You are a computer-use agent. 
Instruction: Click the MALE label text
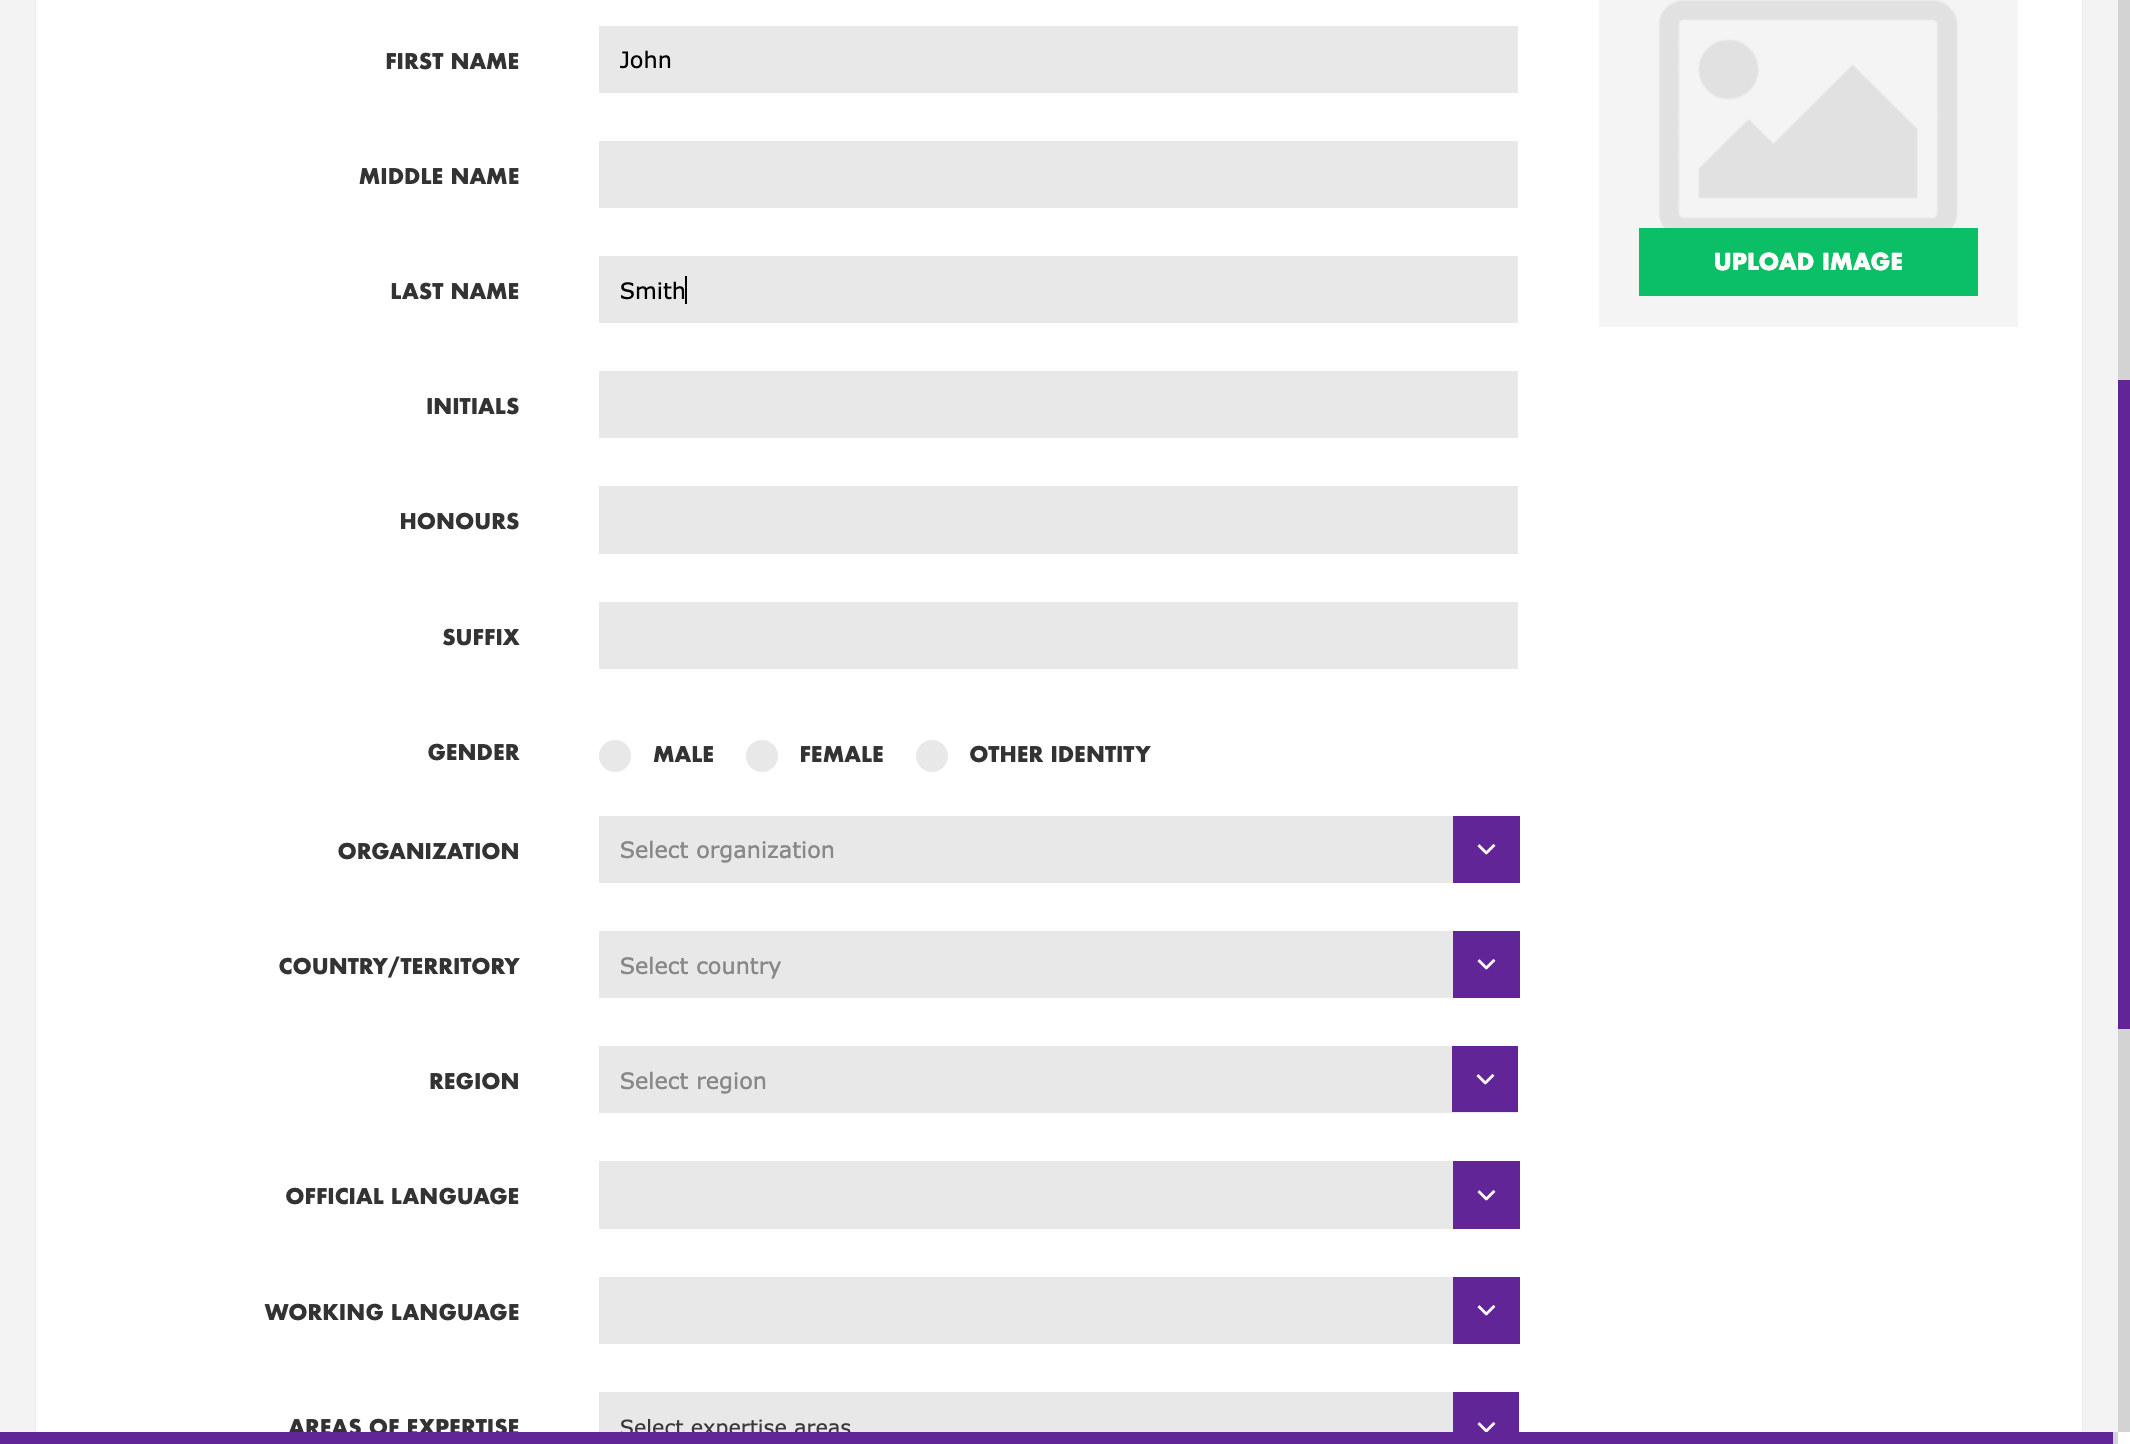[684, 755]
